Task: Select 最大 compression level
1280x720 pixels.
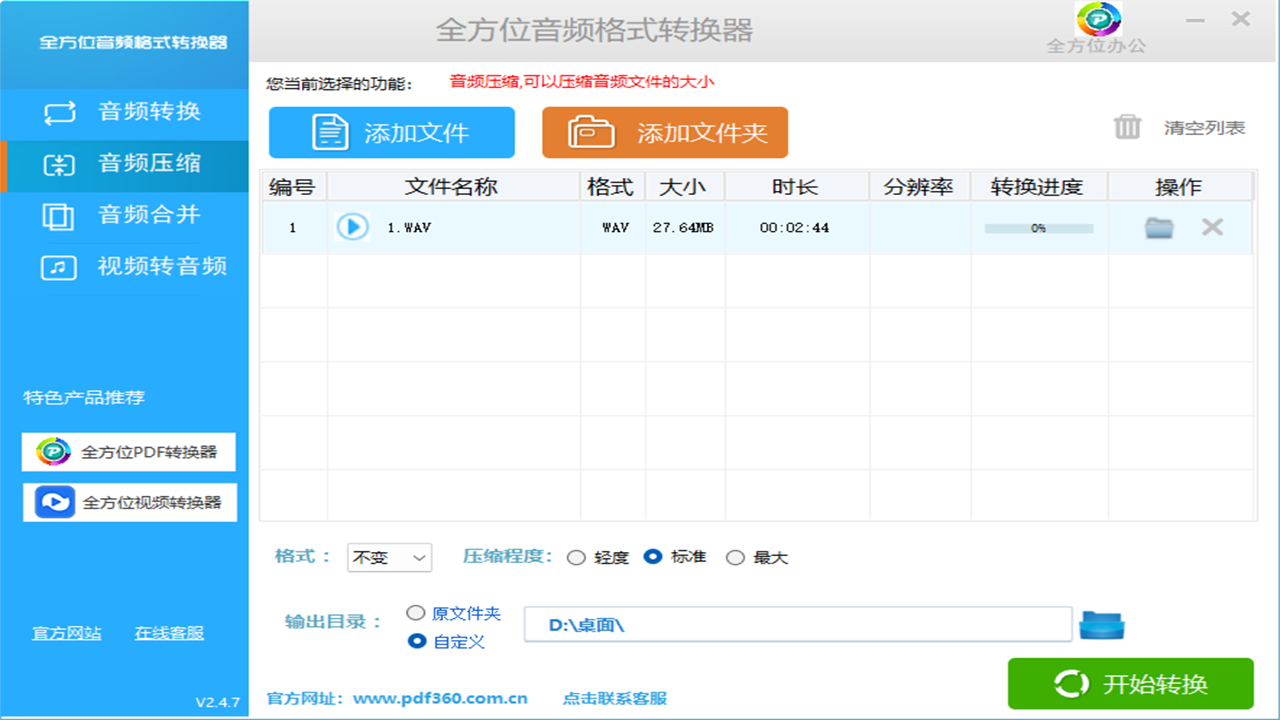Action: [x=735, y=558]
